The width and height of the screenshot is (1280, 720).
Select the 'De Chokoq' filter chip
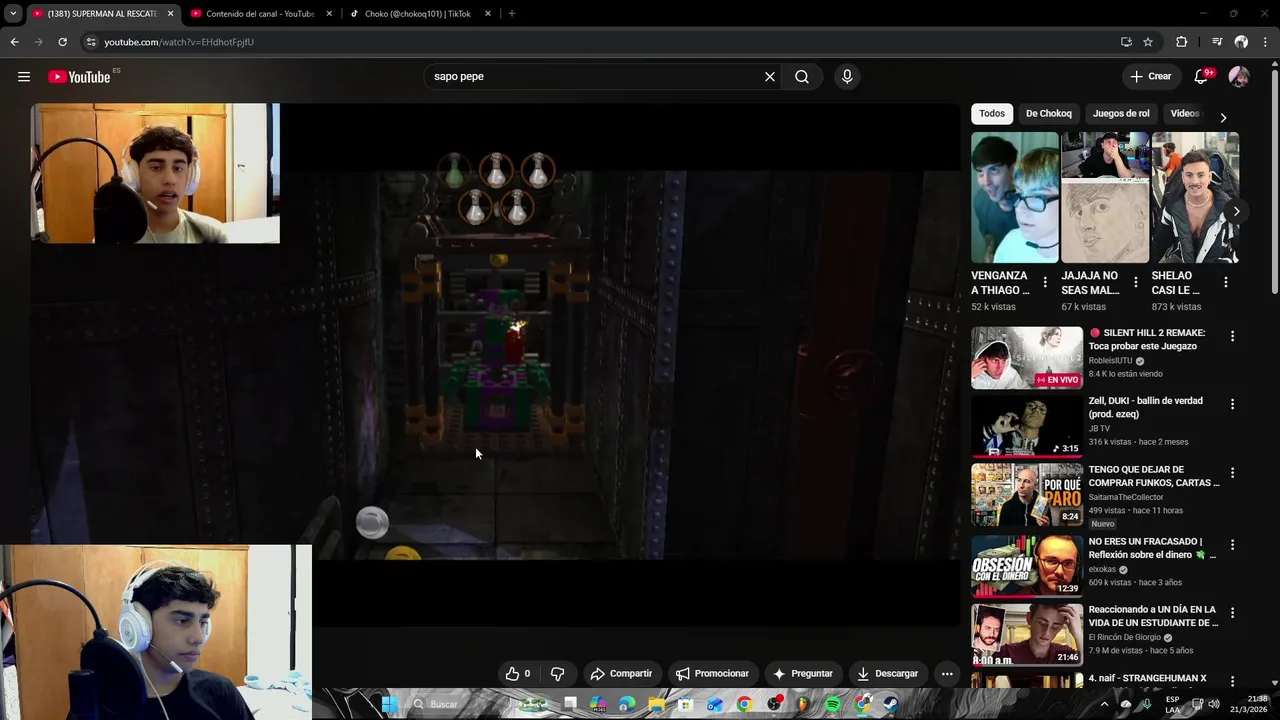pos(1048,114)
